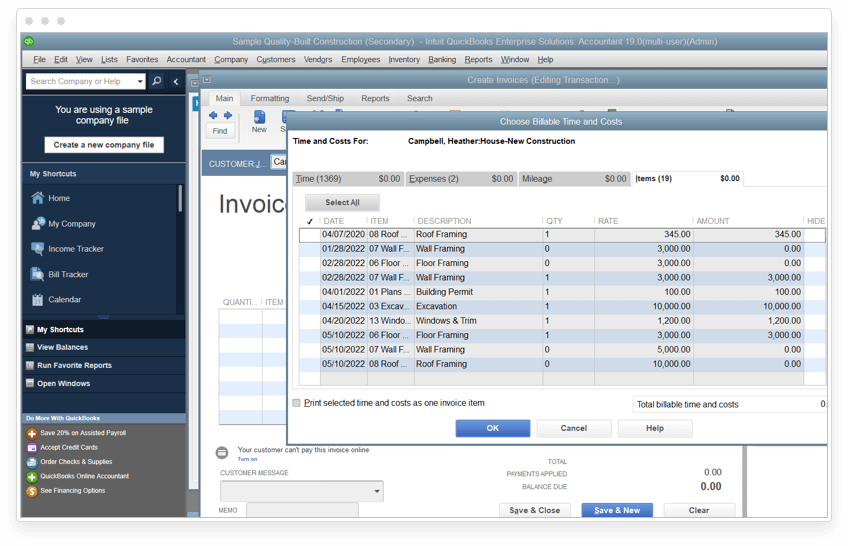
Task: Click QuickBooks Online Accountant icon
Action: (32, 477)
